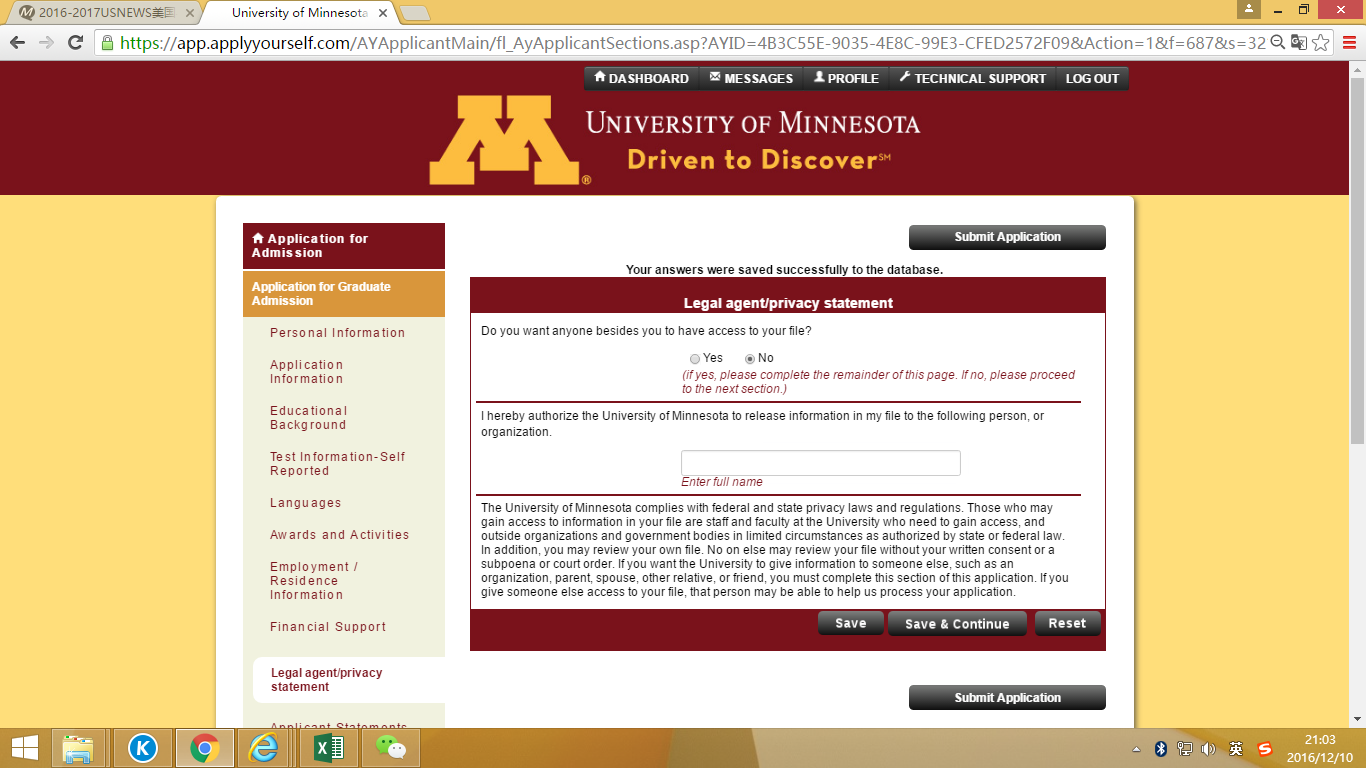
Task: Open the blue K app in taskbar
Action: [143, 748]
